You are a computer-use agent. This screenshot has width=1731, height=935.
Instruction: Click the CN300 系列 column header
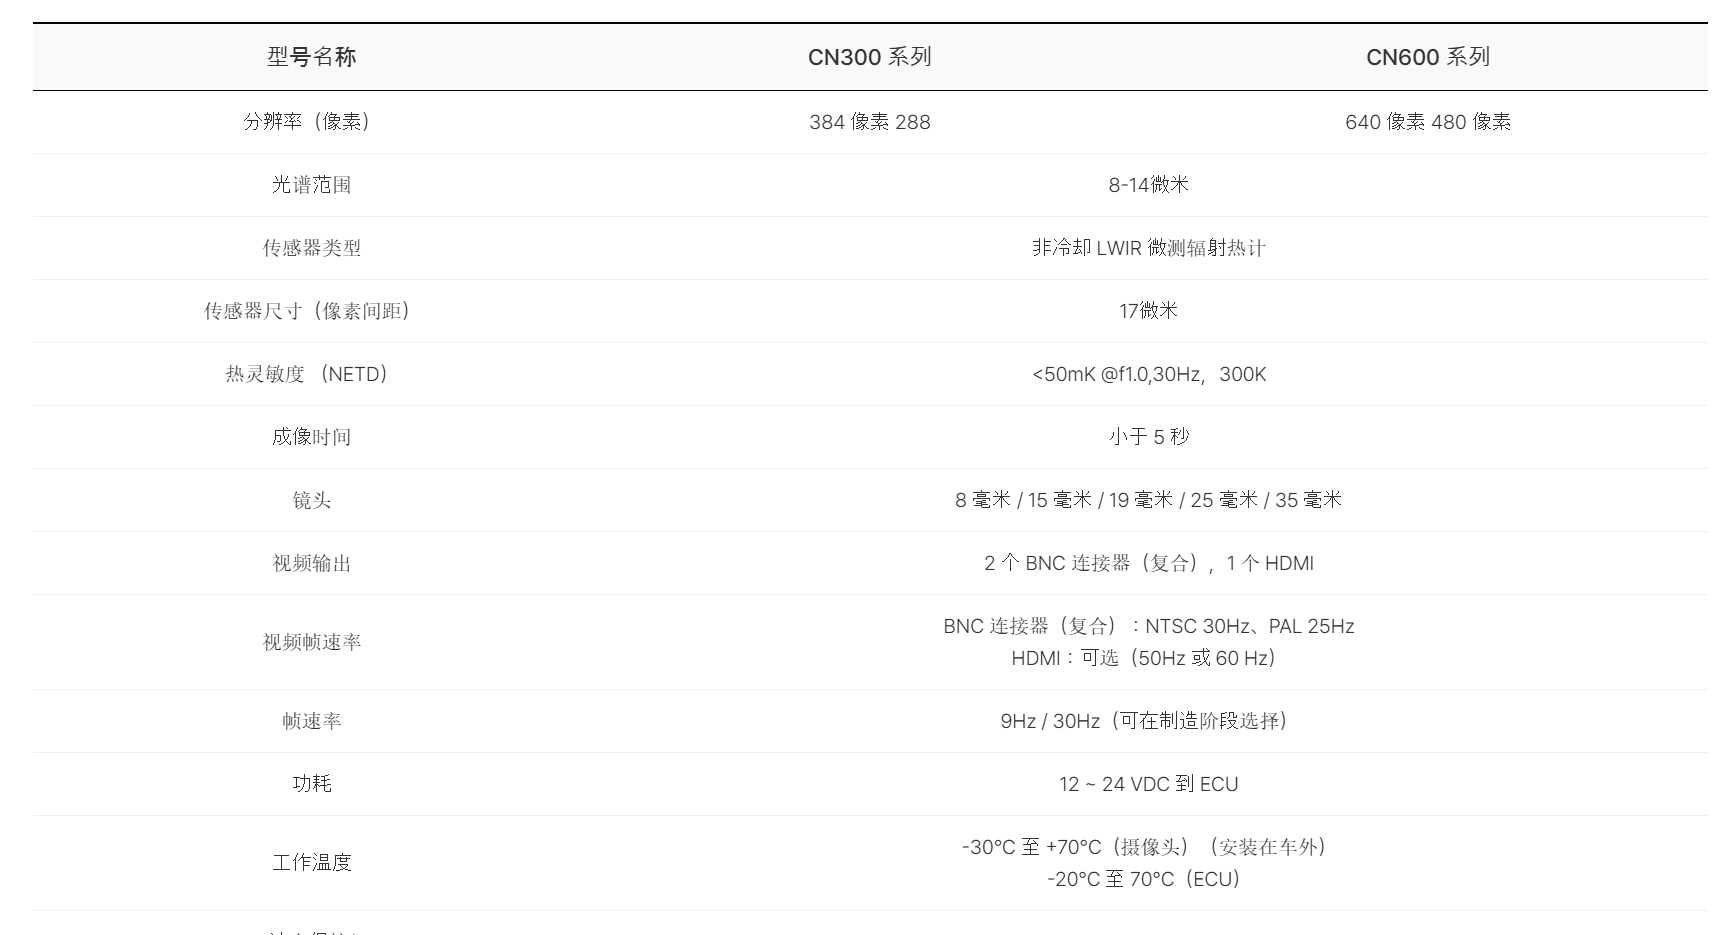[869, 57]
